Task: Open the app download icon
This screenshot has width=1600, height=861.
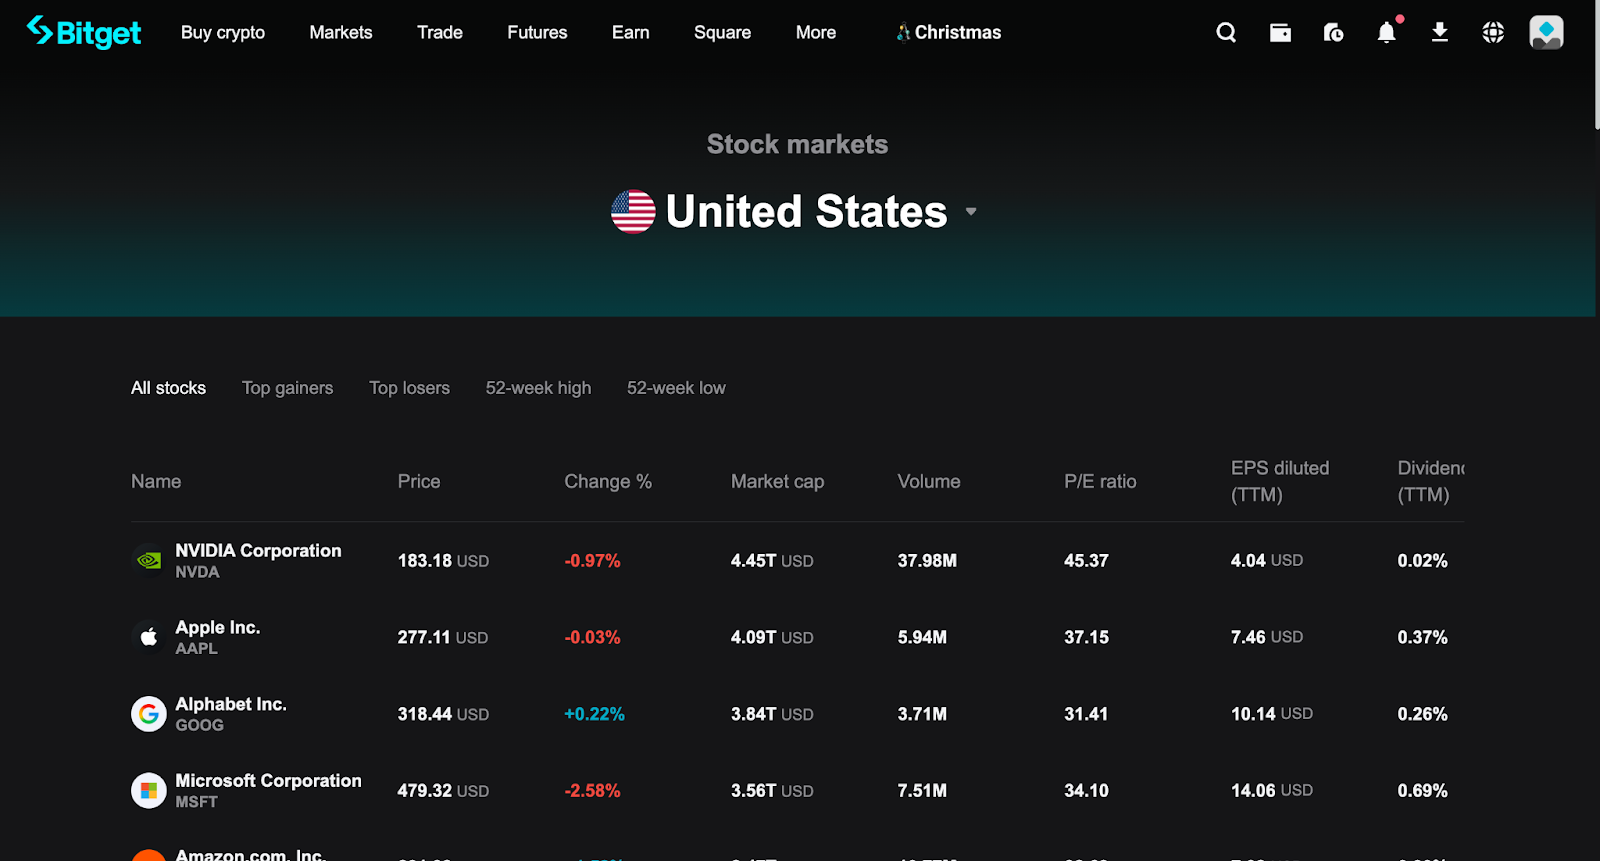Action: [1440, 32]
